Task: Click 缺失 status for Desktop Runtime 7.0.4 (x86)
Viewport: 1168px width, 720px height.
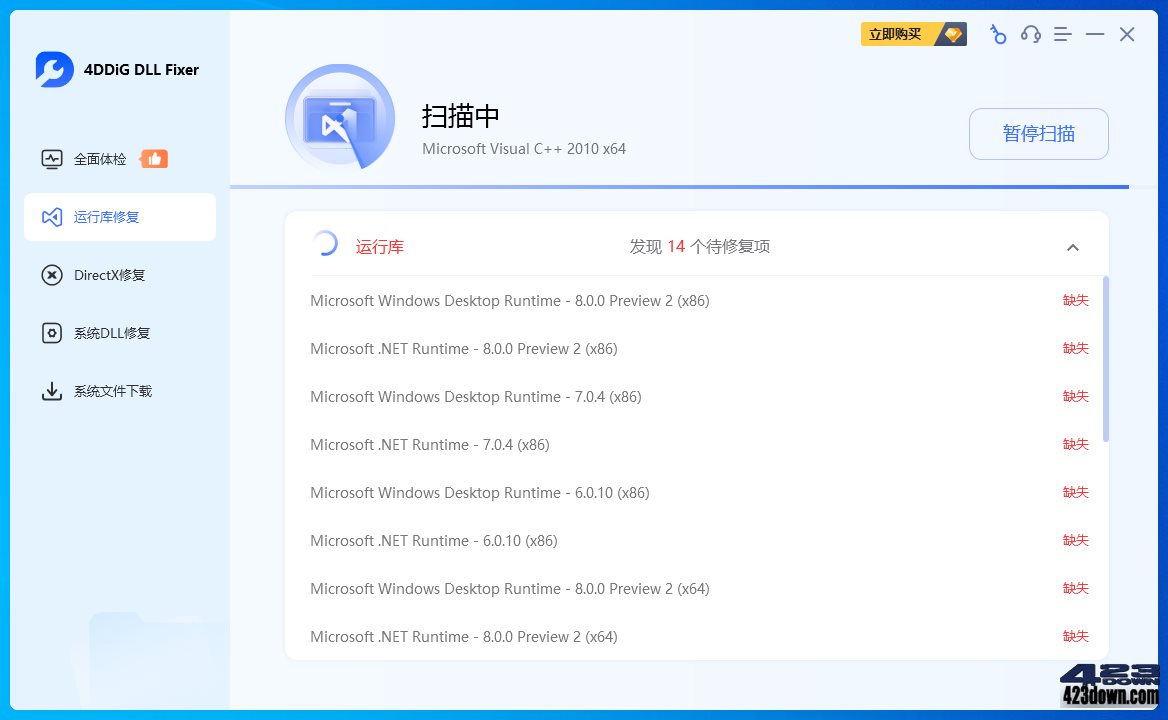Action: (1076, 396)
